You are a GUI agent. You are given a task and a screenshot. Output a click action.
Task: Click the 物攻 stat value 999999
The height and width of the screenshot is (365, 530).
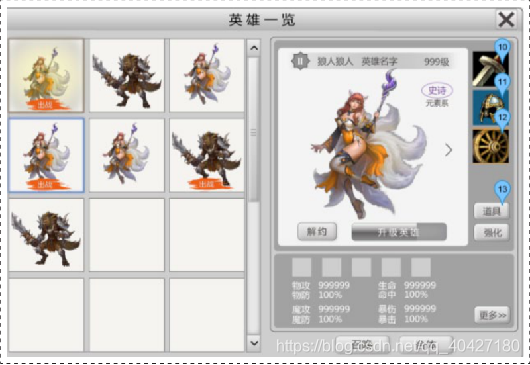tap(334, 285)
